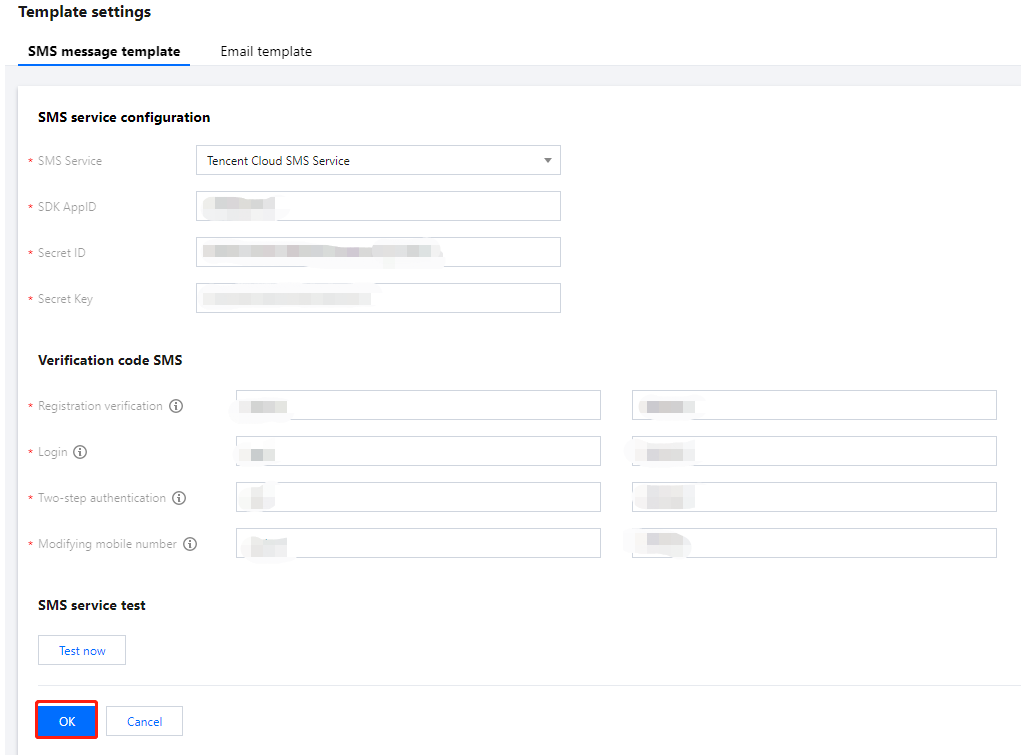This screenshot has height=755, width=1028.
Task: Focus second Two-step authentication input field
Action: pos(814,497)
